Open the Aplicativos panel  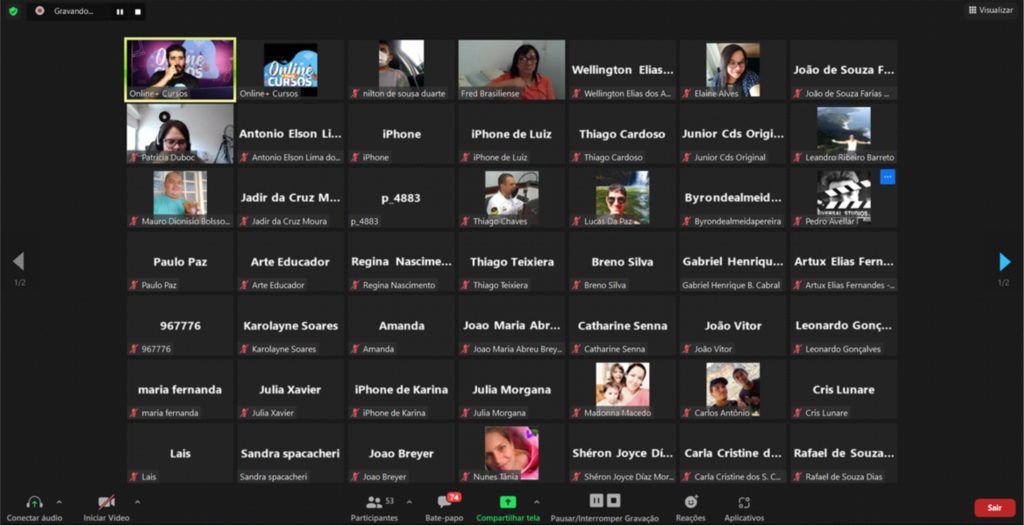coord(743,502)
